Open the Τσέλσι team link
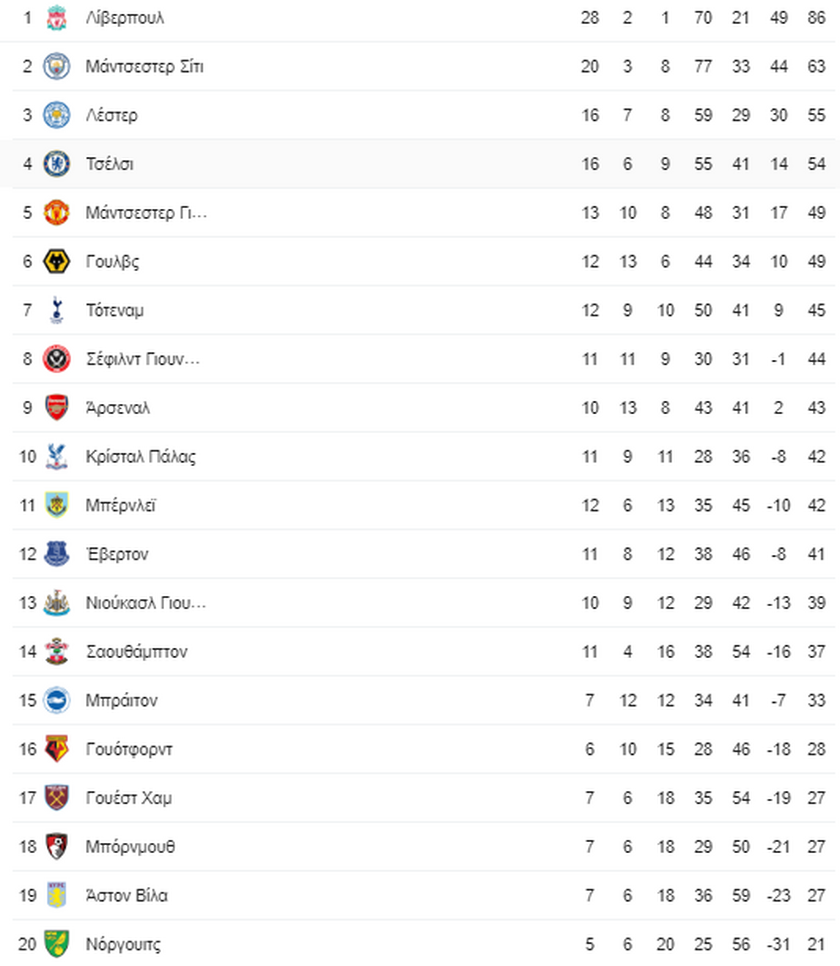 (109, 164)
